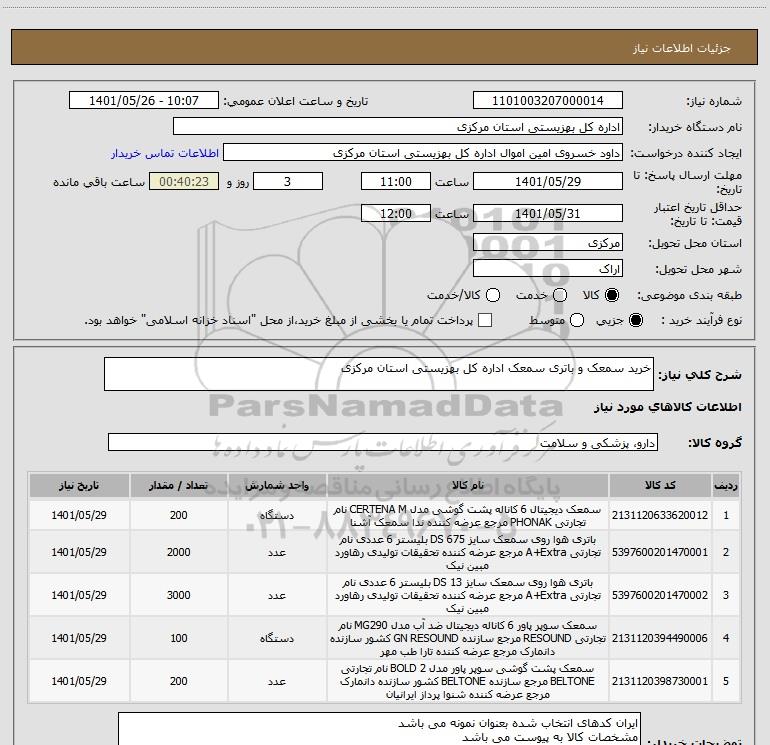Image resolution: width=770 pixels, height=745 pixels.
Task: Click the deadline time 11:00 field
Action: 396,182
